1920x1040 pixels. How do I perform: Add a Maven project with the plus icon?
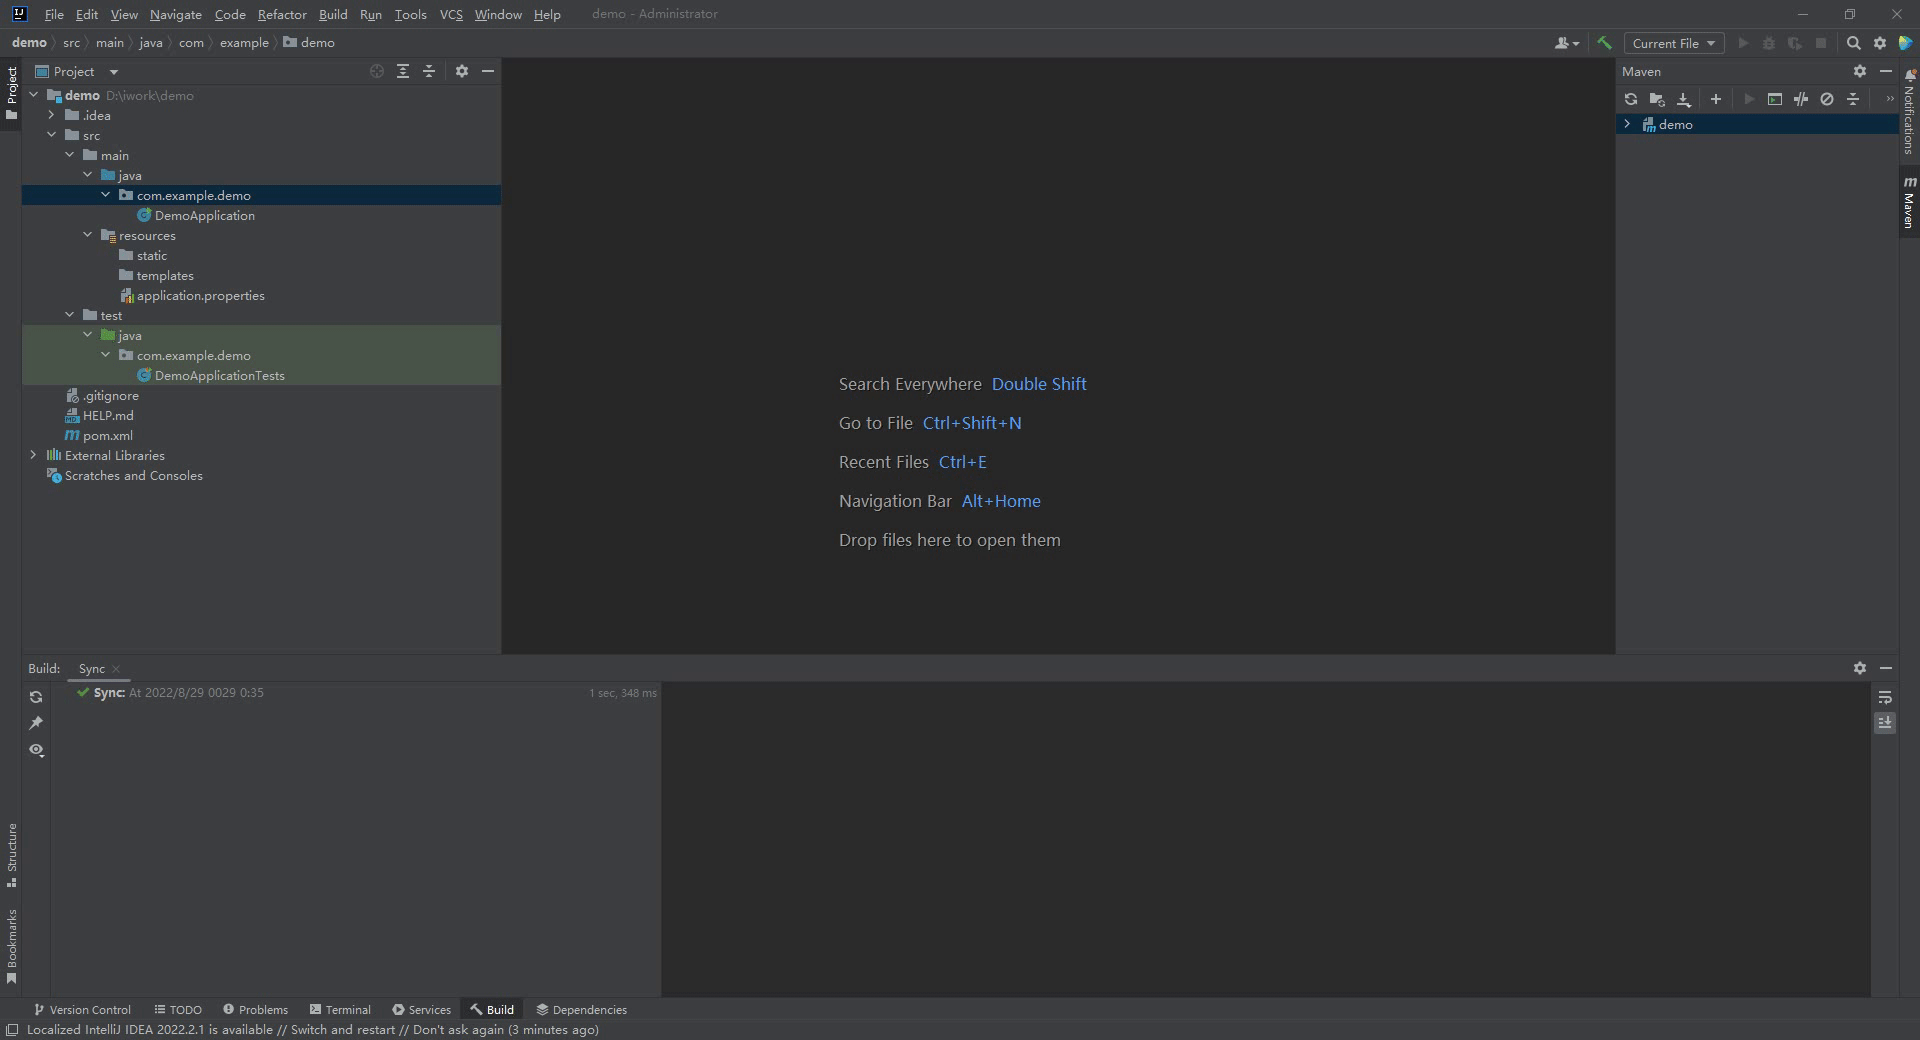1715,99
